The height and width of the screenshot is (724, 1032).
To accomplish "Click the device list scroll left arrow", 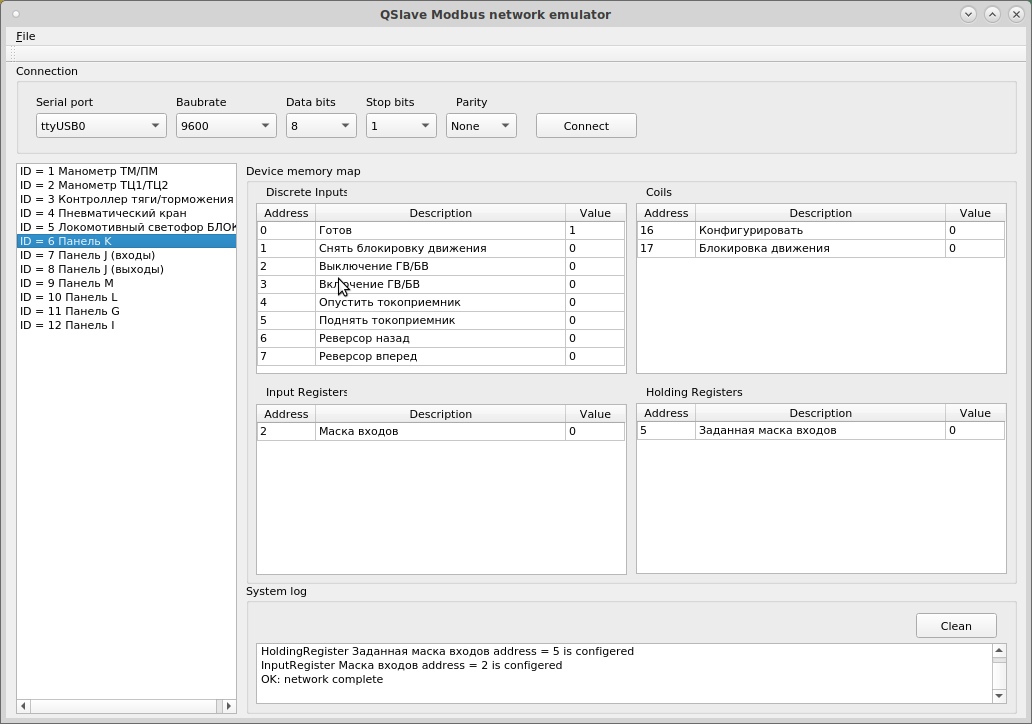I will click(x=24, y=706).
